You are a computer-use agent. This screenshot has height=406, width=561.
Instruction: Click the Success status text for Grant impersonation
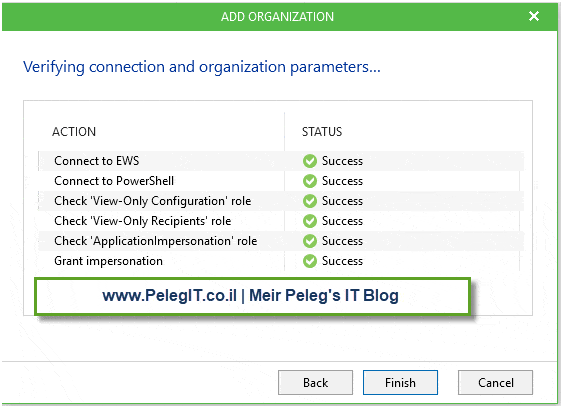coord(342,261)
